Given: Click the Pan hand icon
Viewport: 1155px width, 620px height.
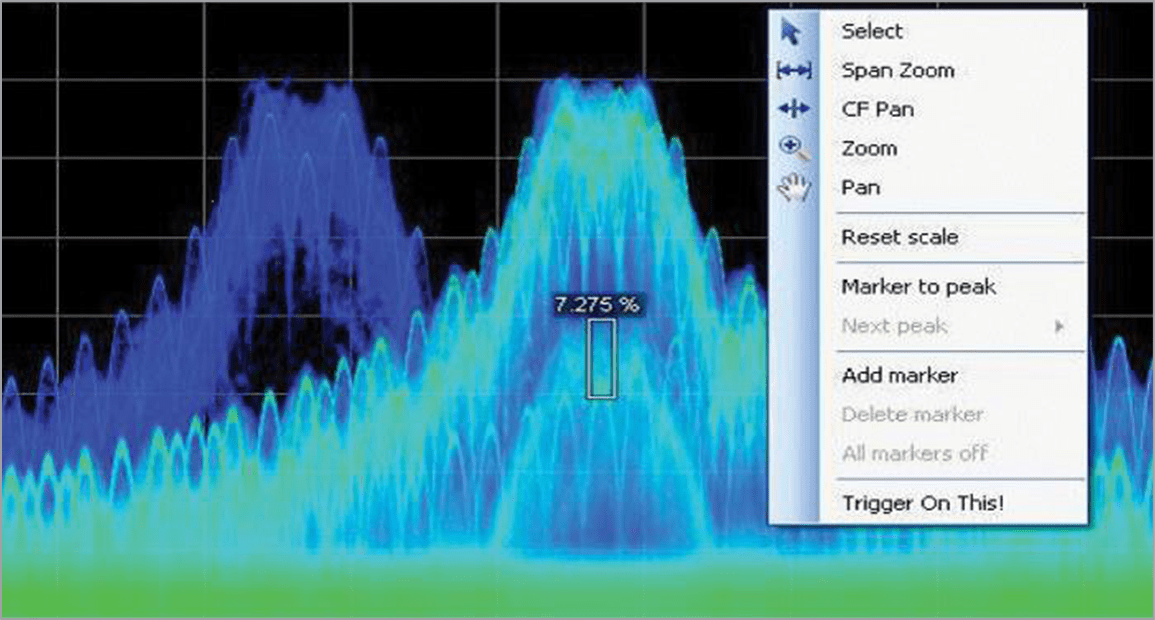Looking at the screenshot, I should click(x=792, y=188).
